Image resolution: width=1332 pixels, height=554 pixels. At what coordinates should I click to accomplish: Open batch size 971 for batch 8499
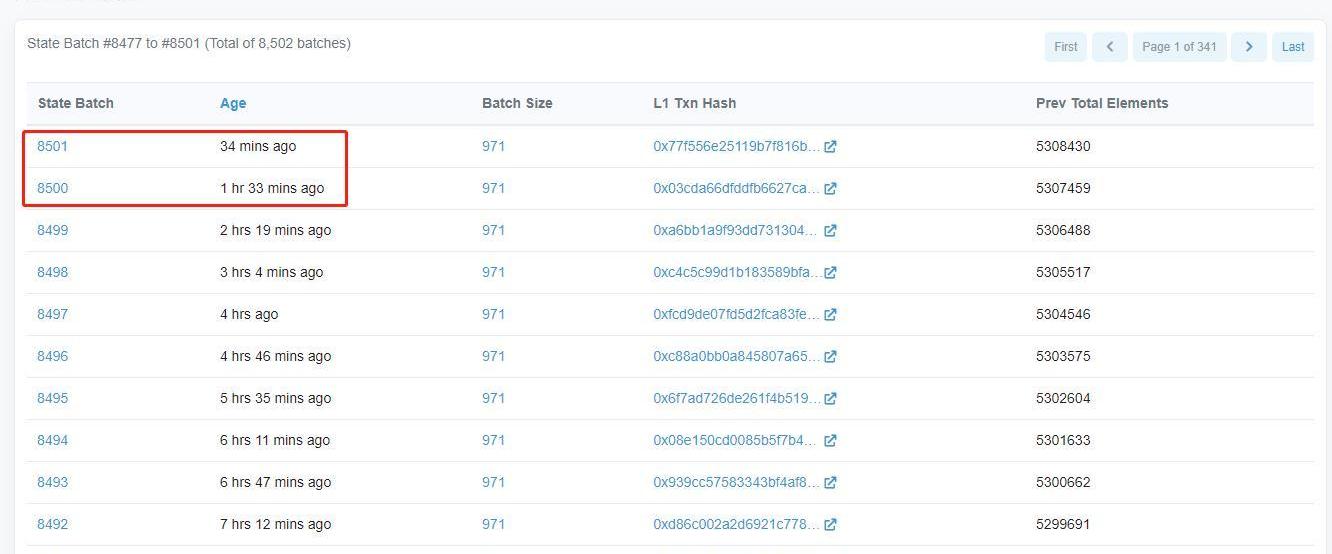[493, 231]
